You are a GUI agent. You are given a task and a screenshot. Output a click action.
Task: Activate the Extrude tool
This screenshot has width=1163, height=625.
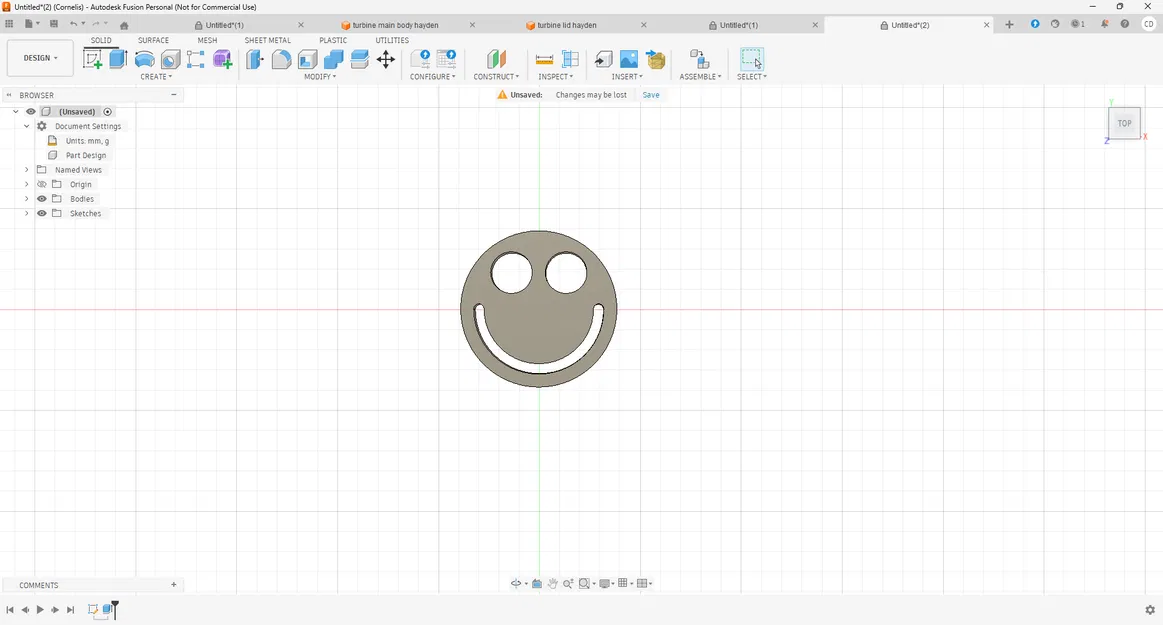[117, 59]
